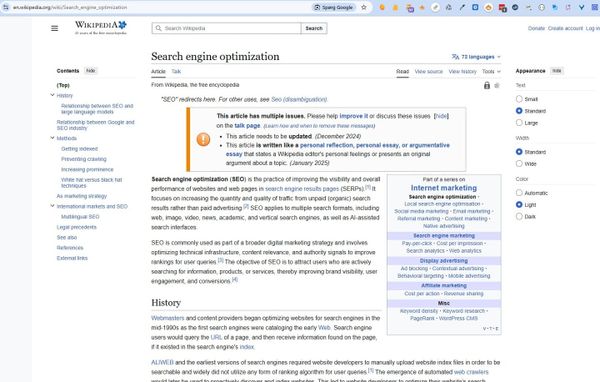Open the clock-like circular extension icon
The image size is (600, 382).
click(x=541, y=7)
